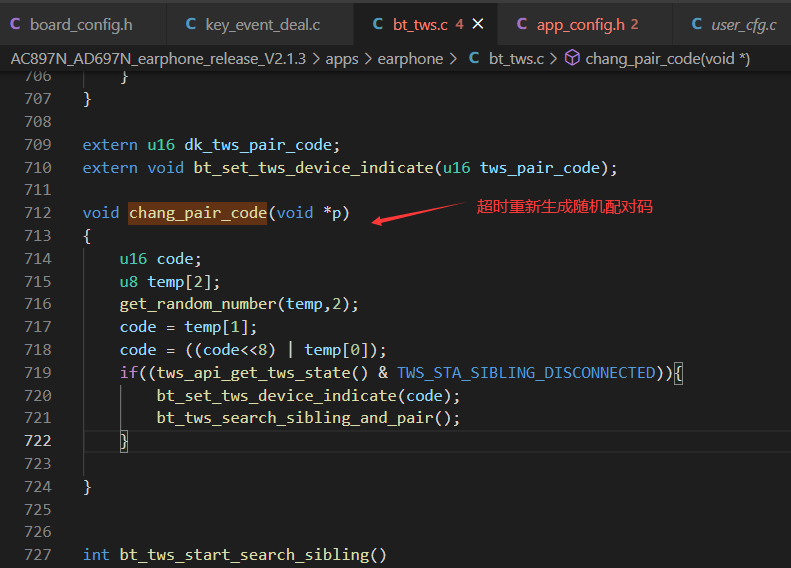Click the C icon in breadcrumb bt_tws.c

(x=474, y=58)
